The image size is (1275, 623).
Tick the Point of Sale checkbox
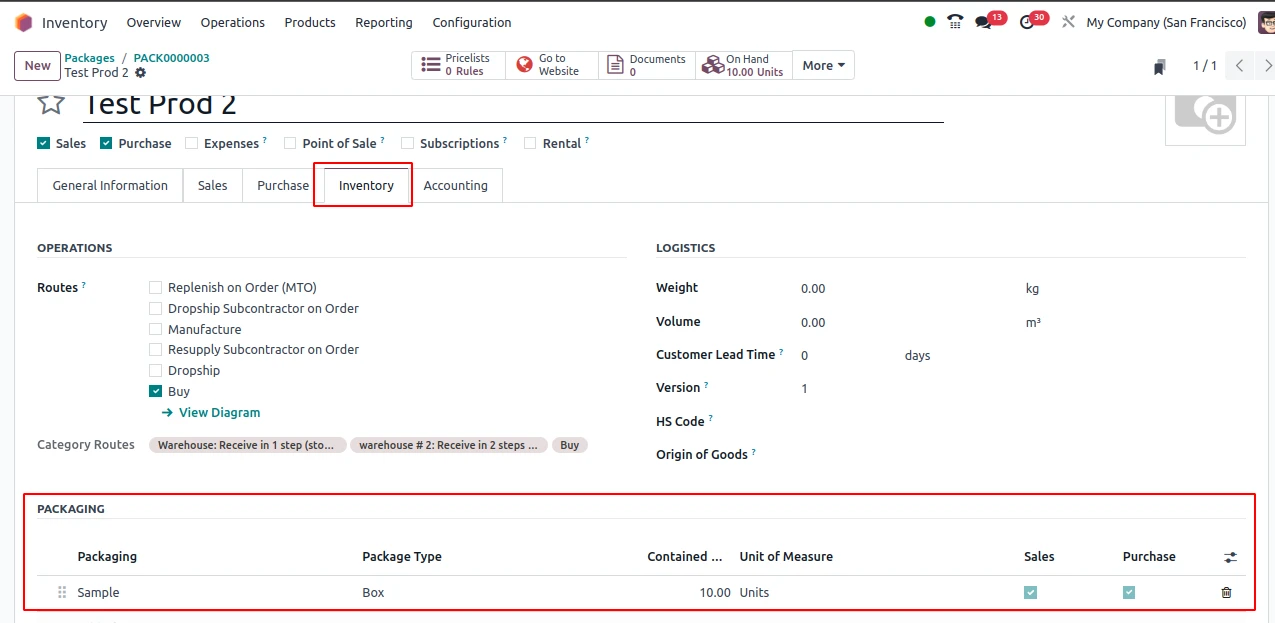tap(290, 144)
